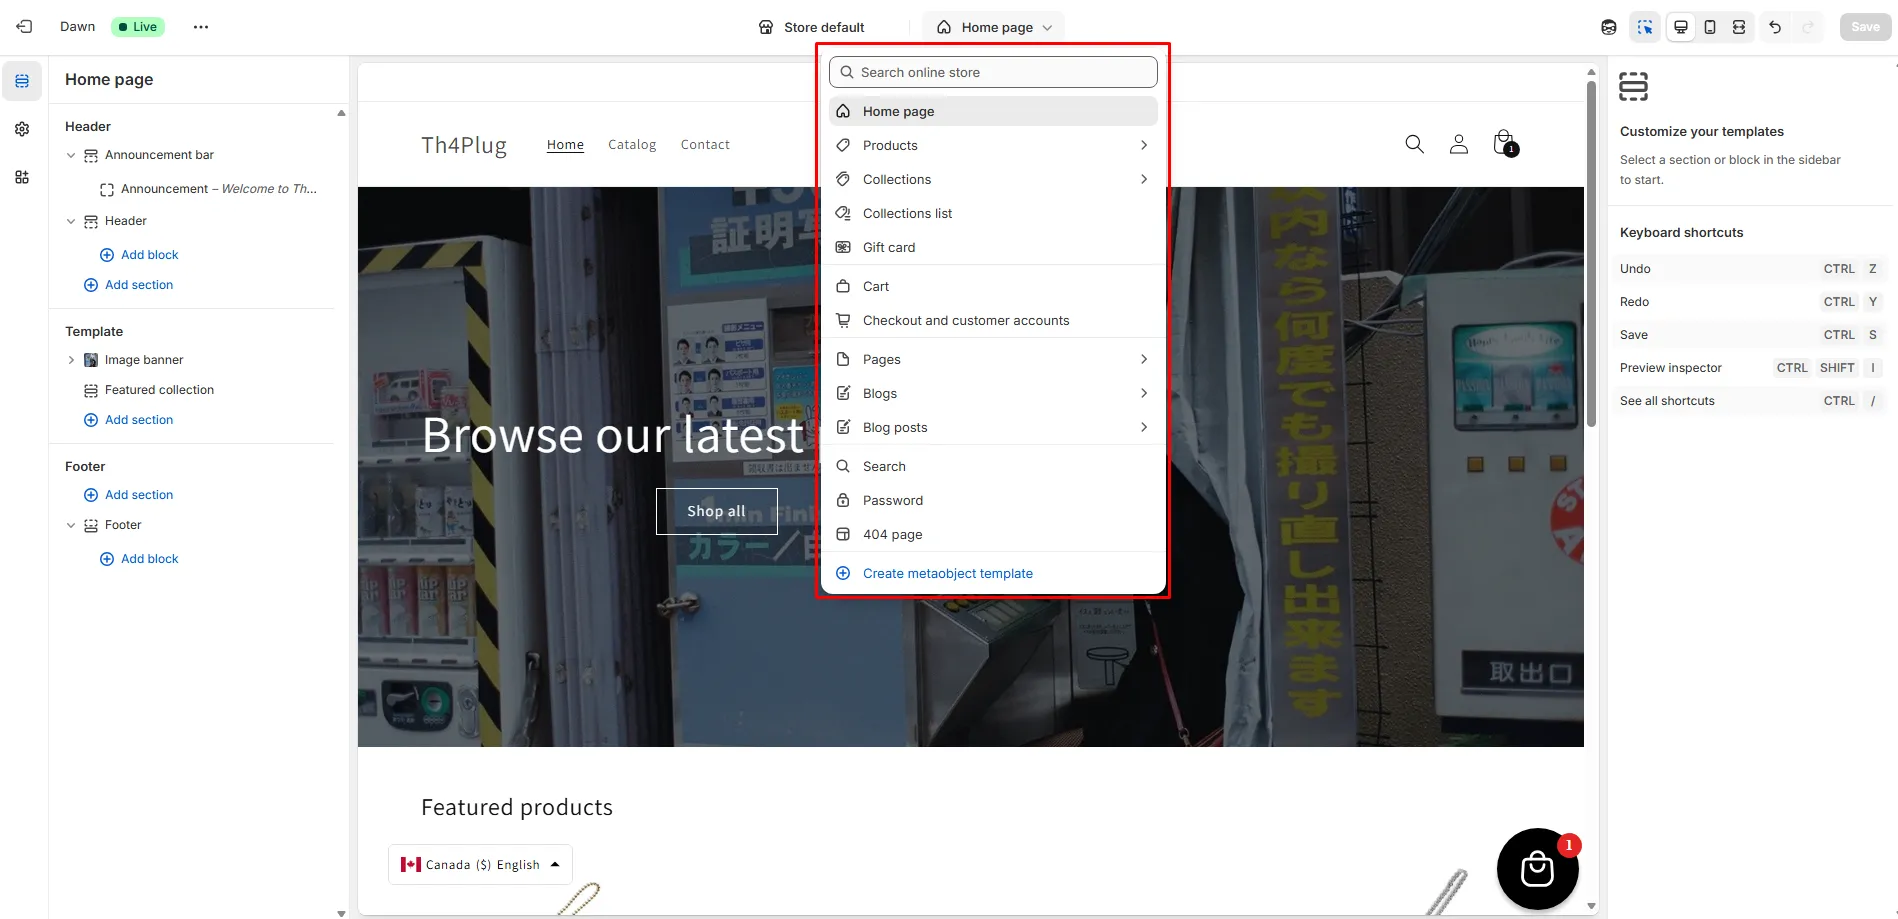The image size is (1898, 919).
Task: Open the app embeds icon in left rail
Action: click(x=22, y=177)
